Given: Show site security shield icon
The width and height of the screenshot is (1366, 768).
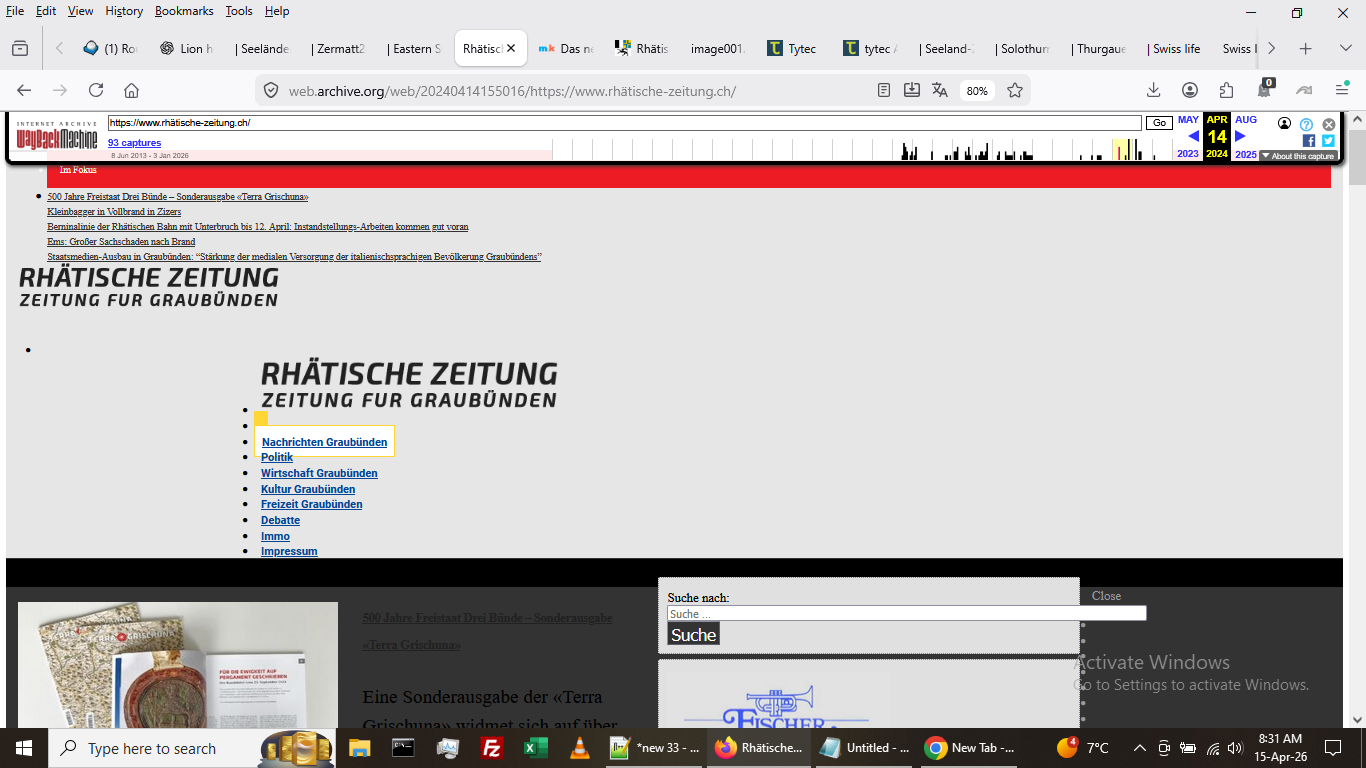Looking at the screenshot, I should [270, 90].
